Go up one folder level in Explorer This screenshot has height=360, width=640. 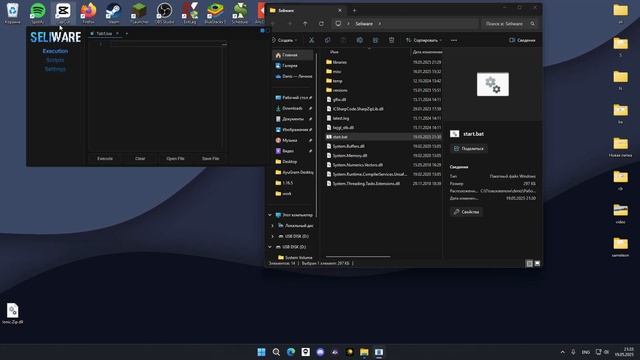click(x=305, y=24)
